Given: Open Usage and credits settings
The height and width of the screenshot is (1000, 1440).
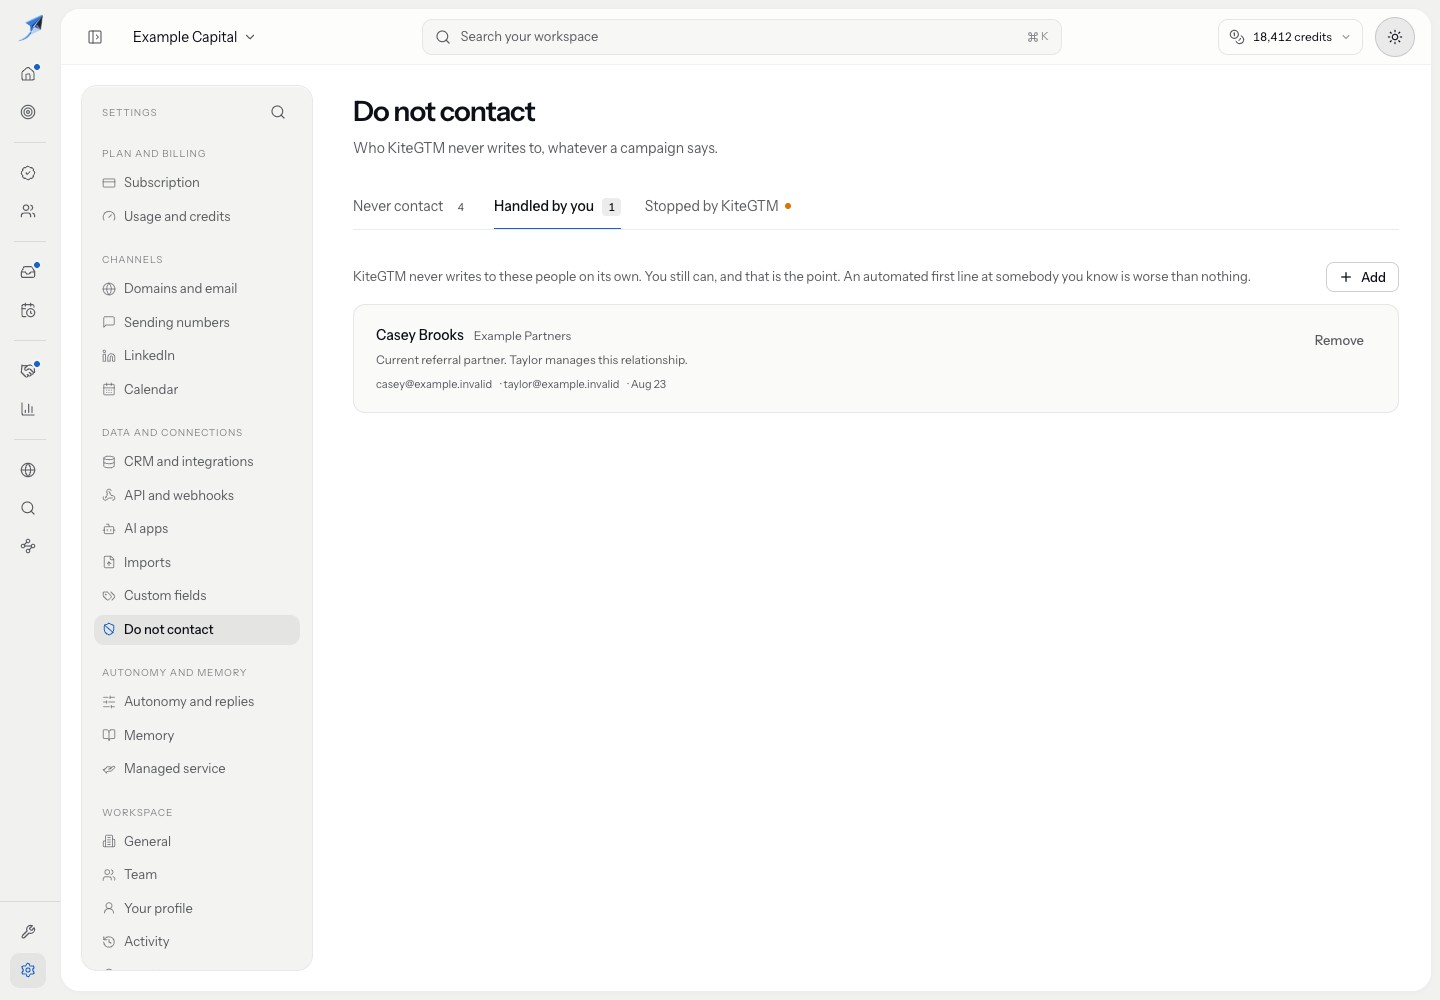Looking at the screenshot, I should (197, 216).
